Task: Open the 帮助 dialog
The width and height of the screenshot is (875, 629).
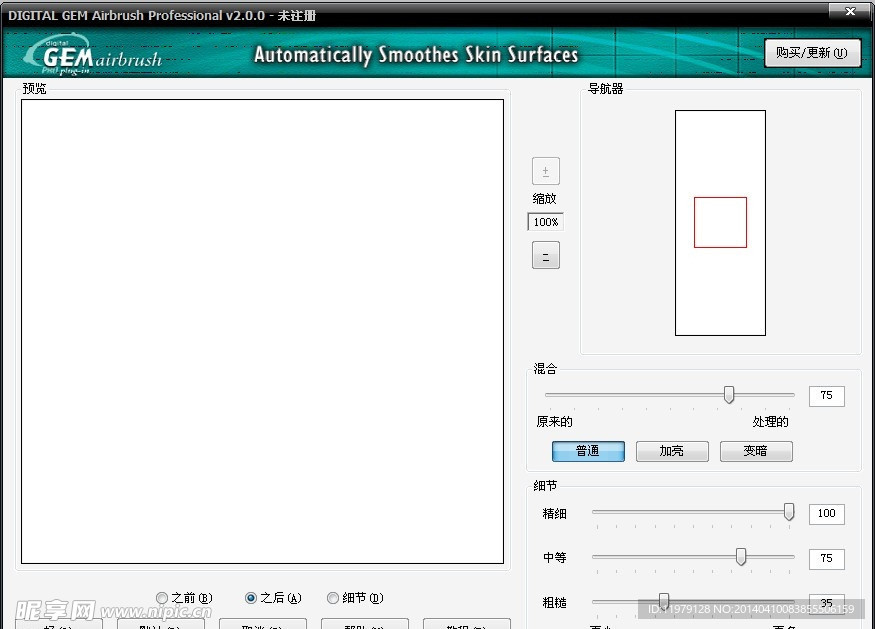Action: pyautogui.click(x=365, y=624)
